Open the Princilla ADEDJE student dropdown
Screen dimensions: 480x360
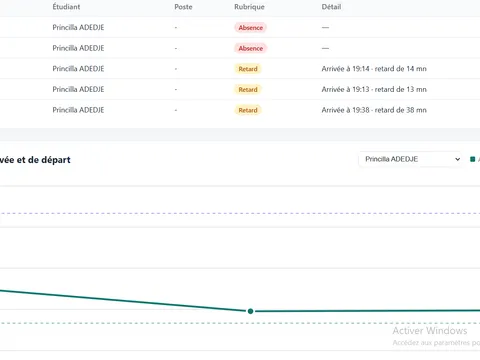[410, 159]
